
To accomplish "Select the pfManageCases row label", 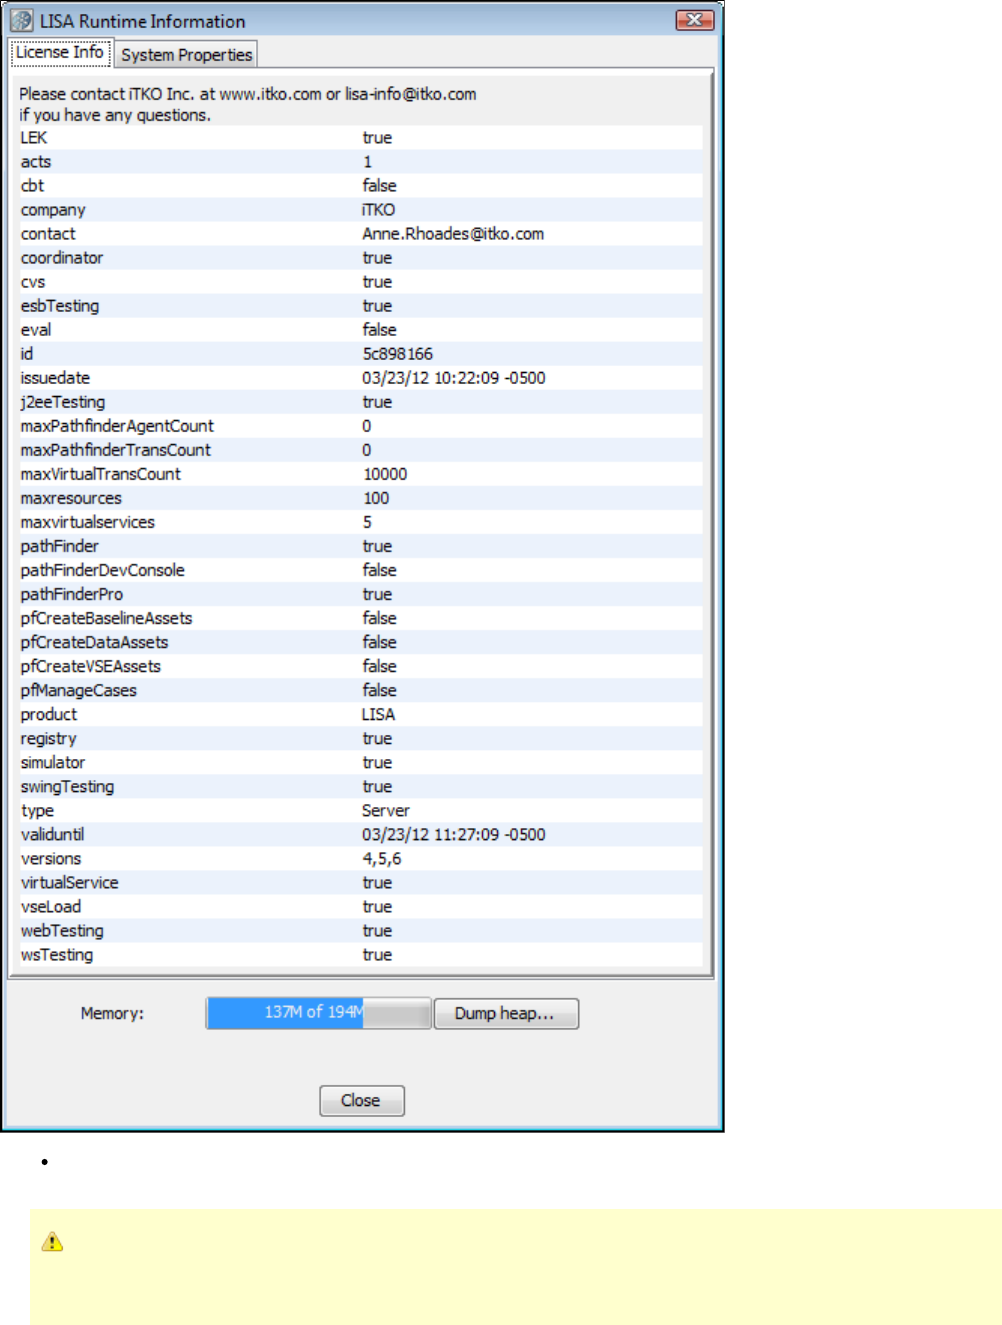I will tap(78, 690).
